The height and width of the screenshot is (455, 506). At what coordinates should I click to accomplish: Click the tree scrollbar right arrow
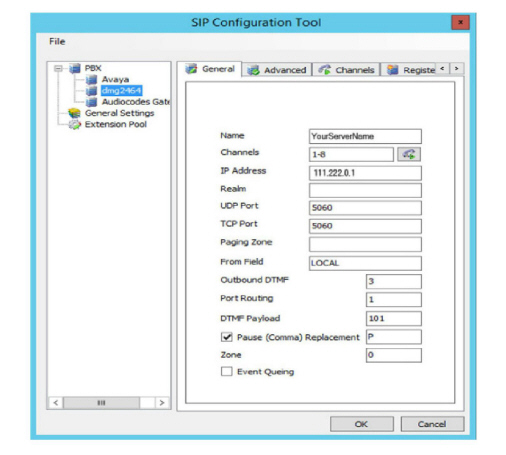(162, 403)
